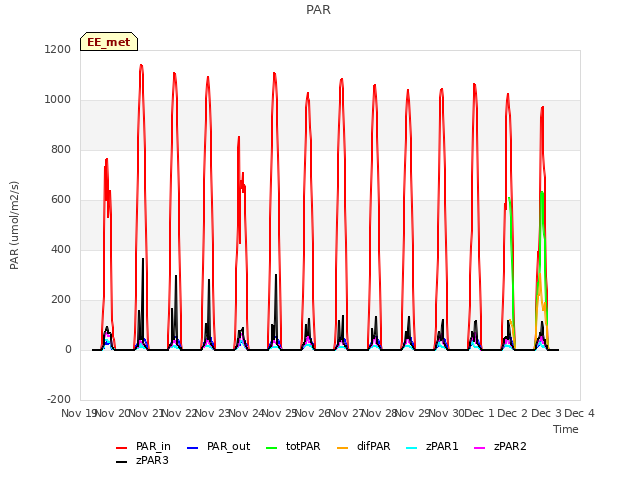The width and height of the screenshot is (640, 480).
Task: Click the Time x-axis label
Action: point(566,429)
